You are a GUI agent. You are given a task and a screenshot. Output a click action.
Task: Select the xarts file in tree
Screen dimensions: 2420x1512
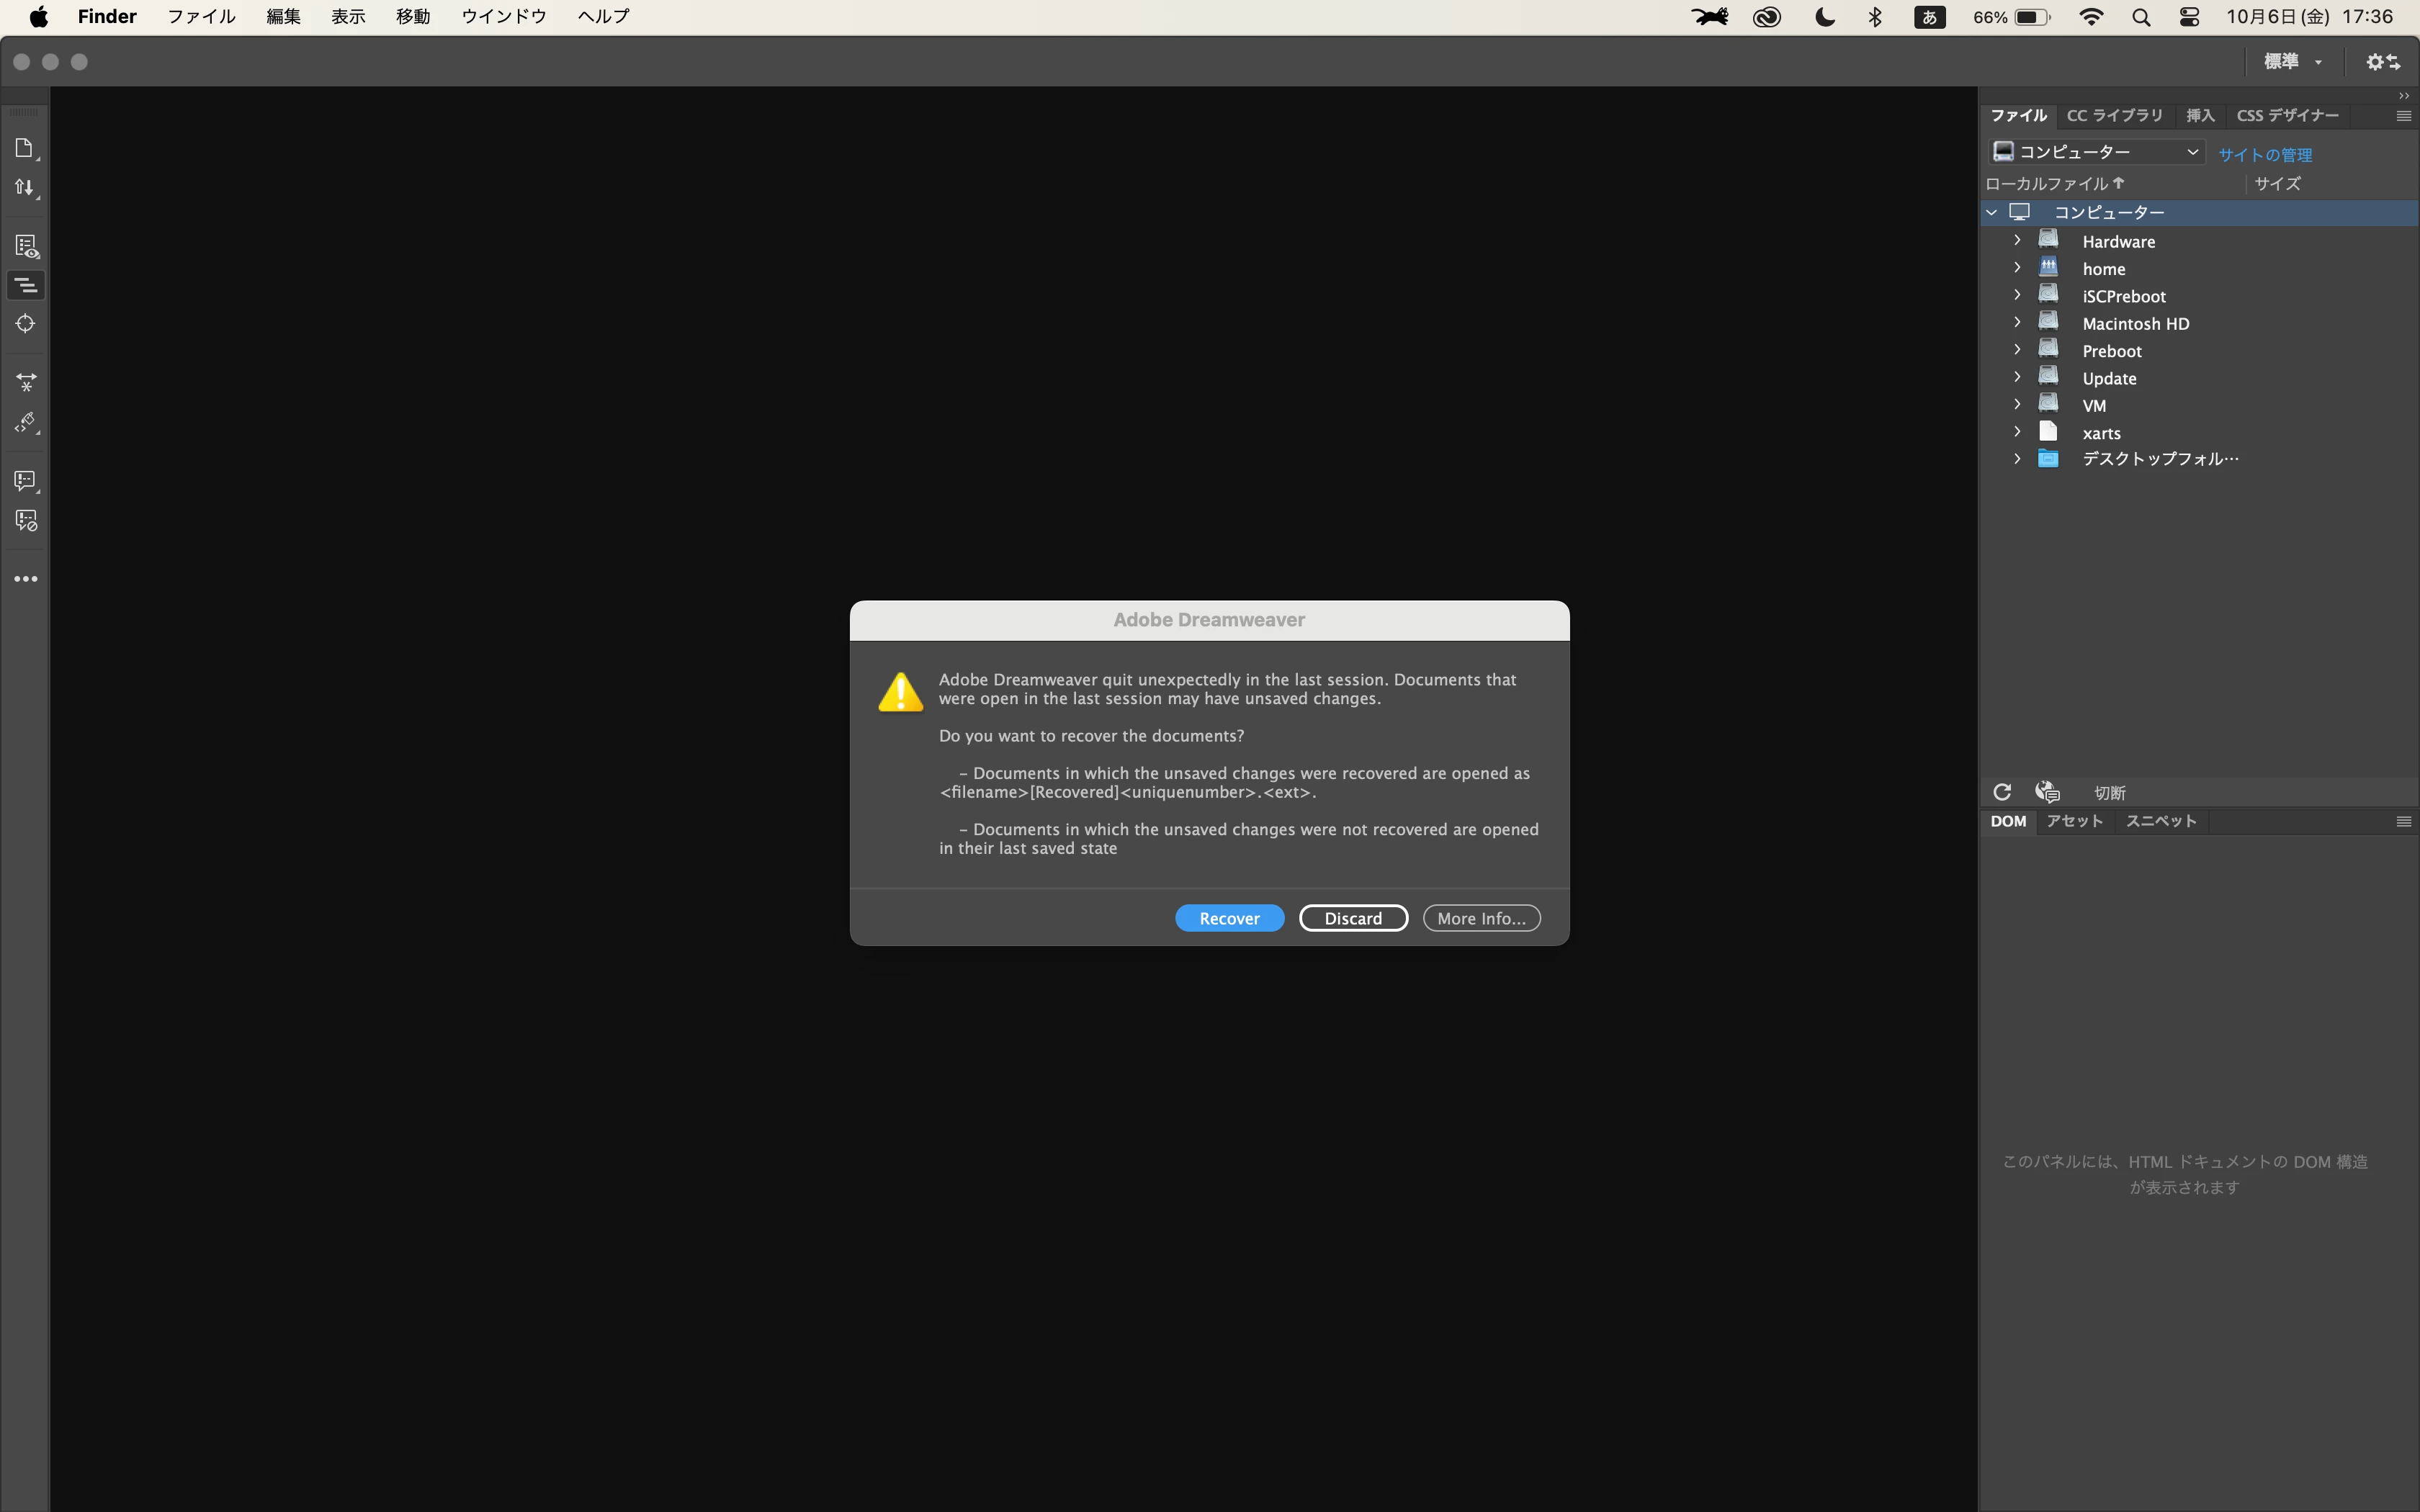pos(2101,433)
